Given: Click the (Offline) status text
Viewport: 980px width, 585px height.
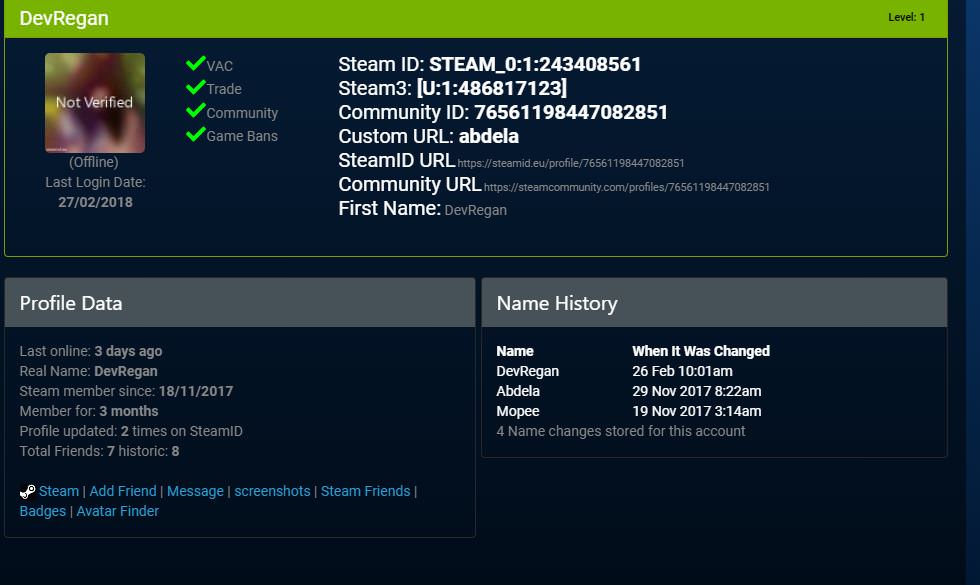Looking at the screenshot, I should pos(94,162).
